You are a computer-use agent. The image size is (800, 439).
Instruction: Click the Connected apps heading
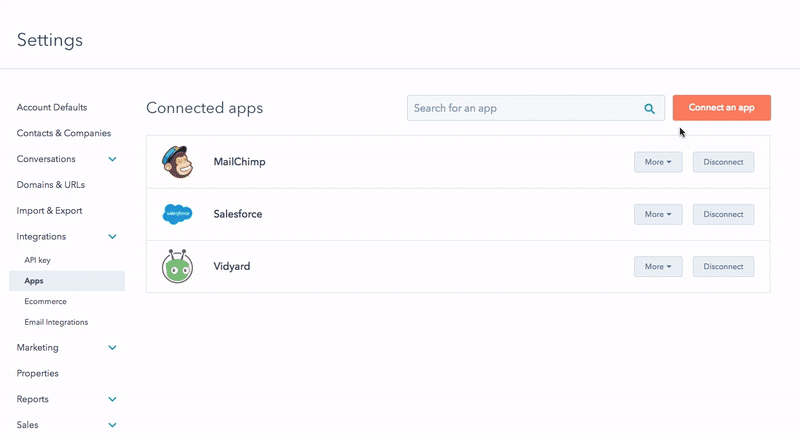pos(205,108)
